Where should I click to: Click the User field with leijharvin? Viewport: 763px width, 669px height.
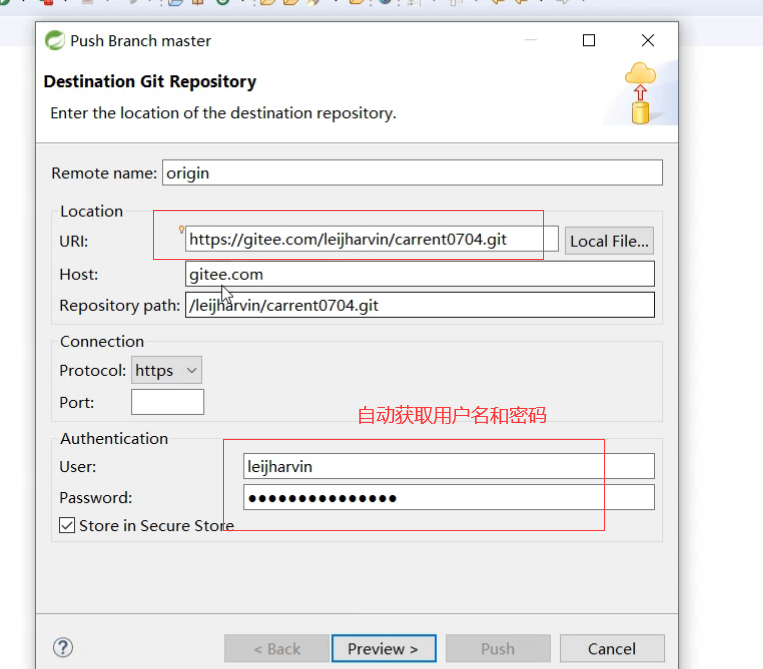pos(449,466)
